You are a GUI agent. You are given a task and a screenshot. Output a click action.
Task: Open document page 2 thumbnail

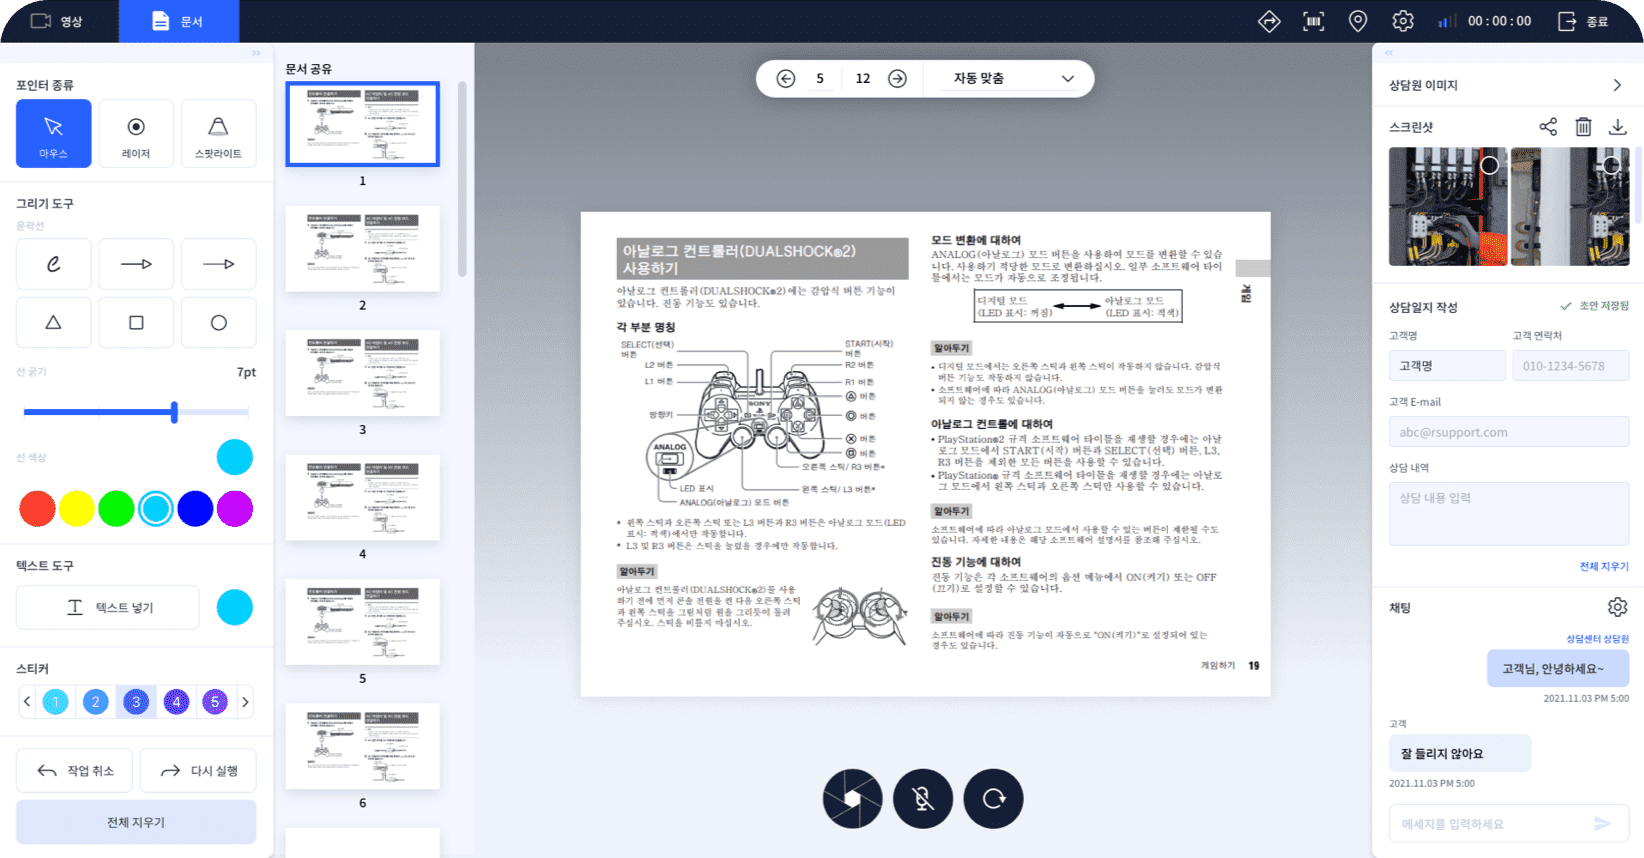point(362,249)
